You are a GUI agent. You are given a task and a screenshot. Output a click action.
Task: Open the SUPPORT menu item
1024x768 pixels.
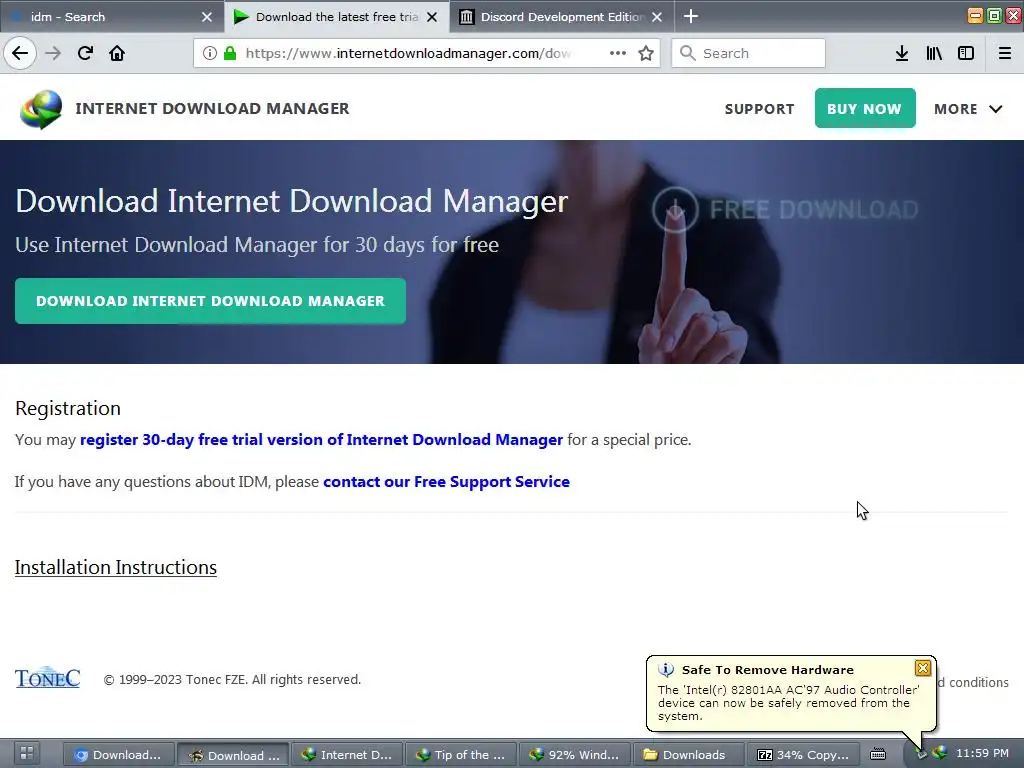point(760,109)
